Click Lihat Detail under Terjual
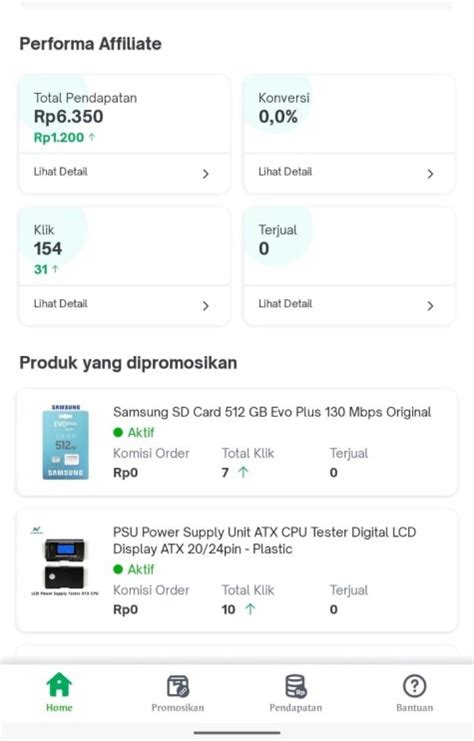474x741 pixels. click(285, 303)
